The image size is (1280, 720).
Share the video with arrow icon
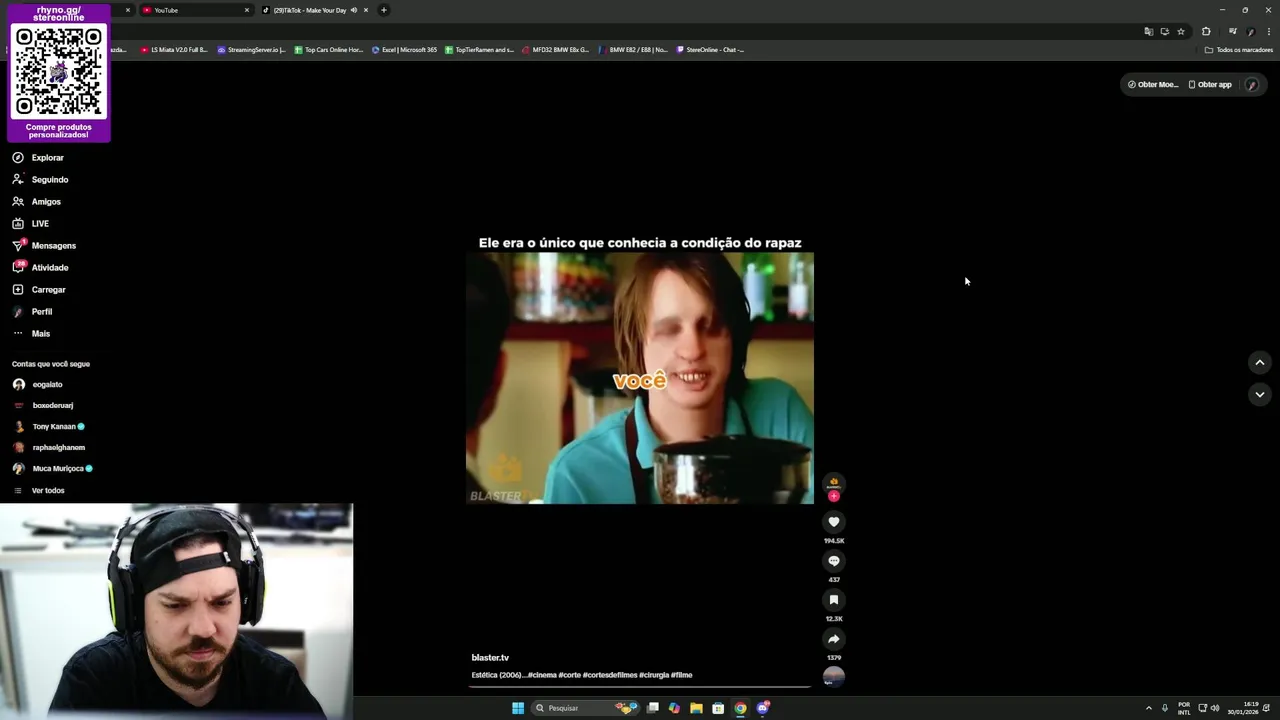(834, 639)
